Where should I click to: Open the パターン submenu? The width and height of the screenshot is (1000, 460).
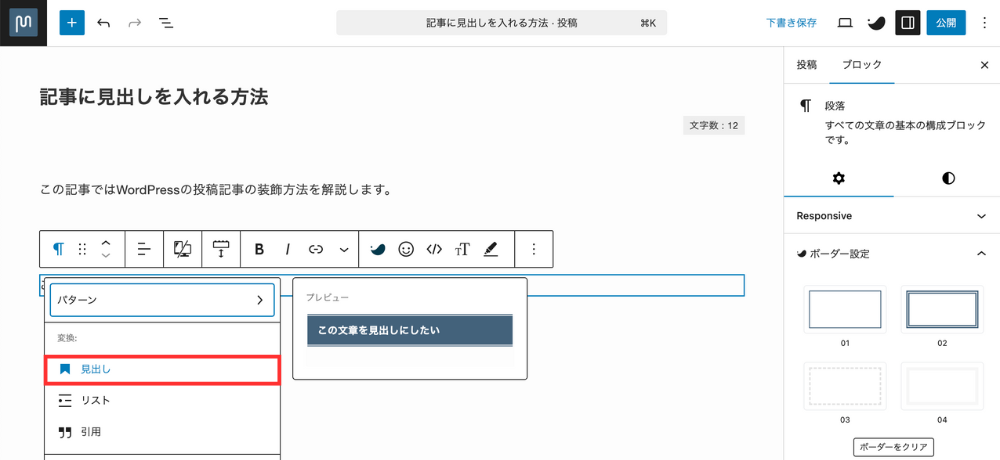click(162, 299)
